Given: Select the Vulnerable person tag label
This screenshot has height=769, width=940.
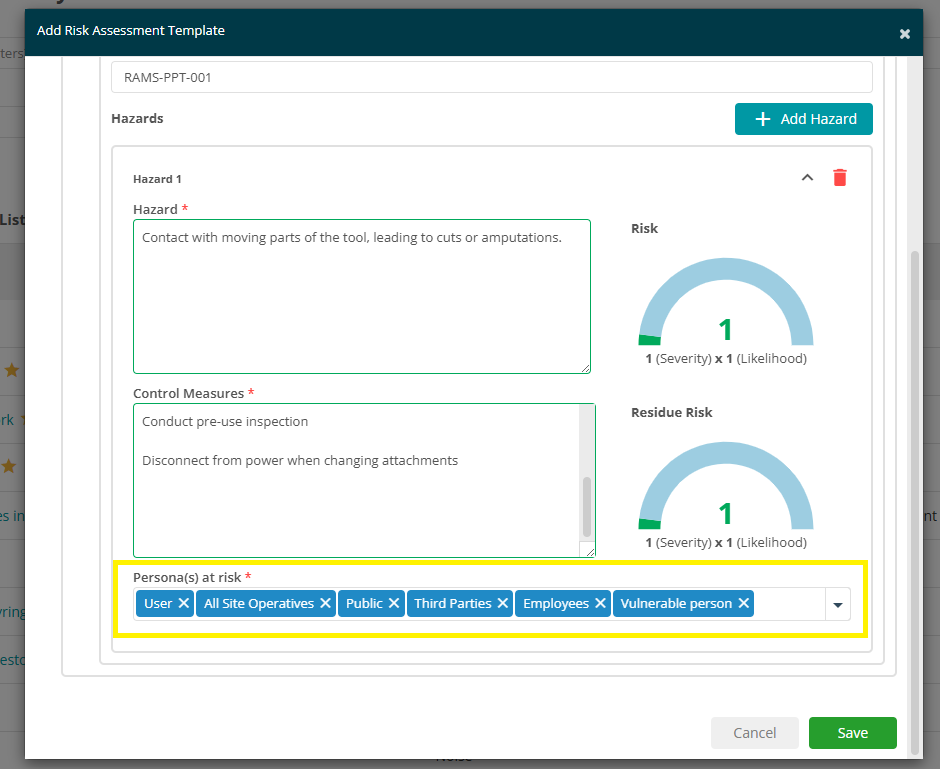Looking at the screenshot, I should pyautogui.click(x=676, y=603).
